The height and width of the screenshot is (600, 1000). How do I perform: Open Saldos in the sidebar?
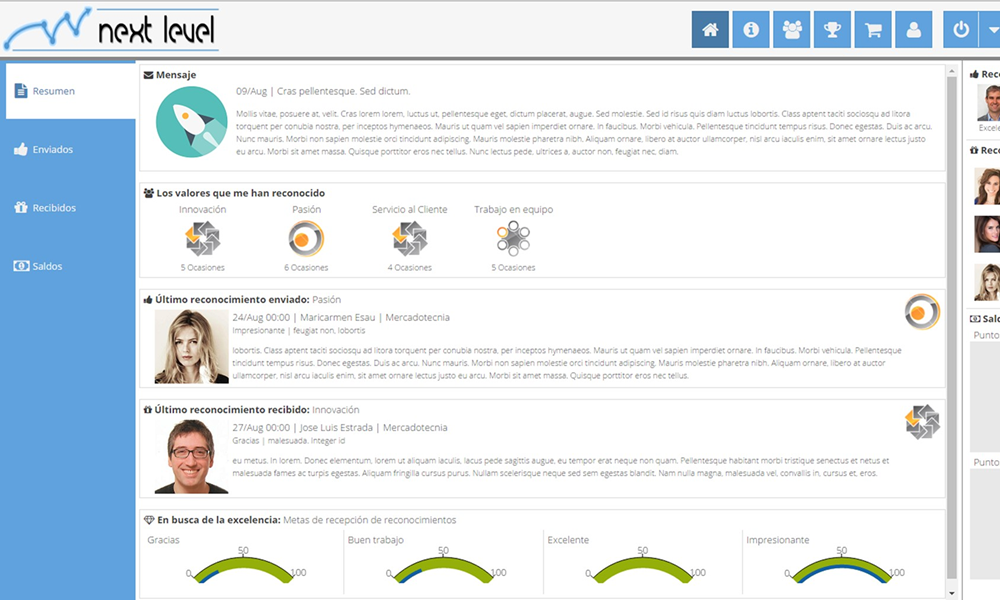click(68, 267)
